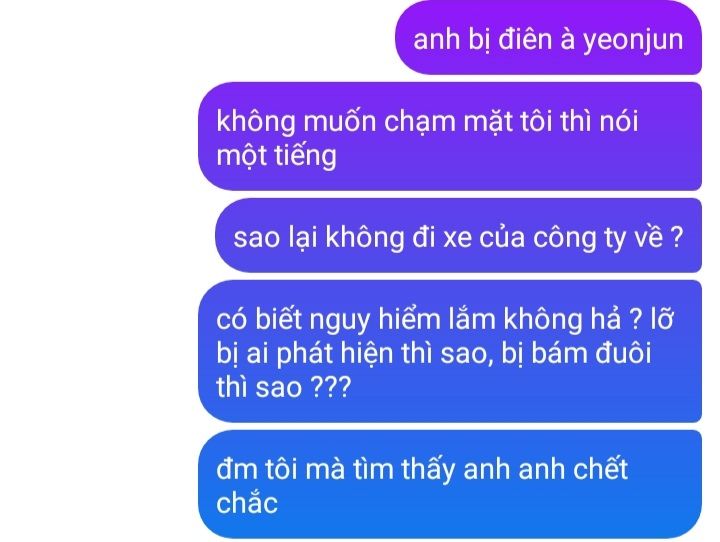This screenshot has width=720, height=542.
Task: Tap the 'không muốn chạm mặt tôi' message bubble
Action: [450, 137]
